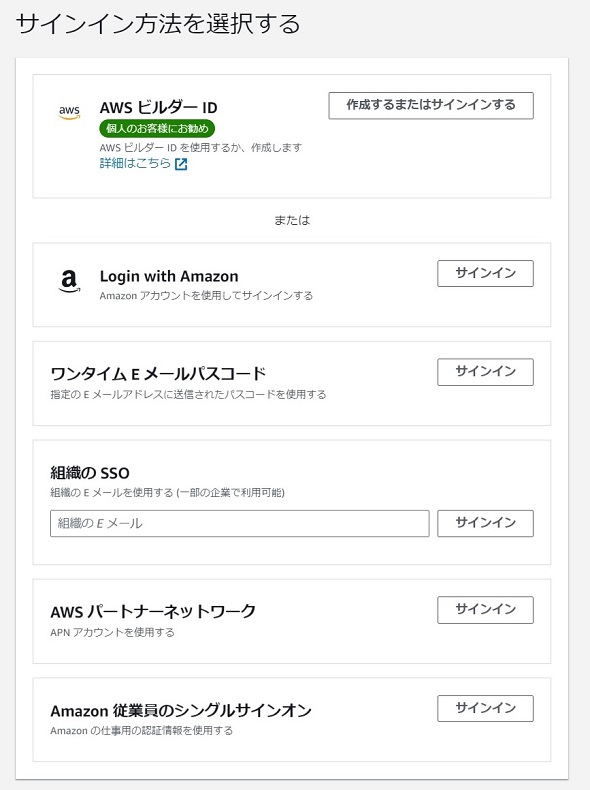Click the AWS パートナーネットワーク heading
This screenshot has width=590, height=790.
[x=153, y=612]
